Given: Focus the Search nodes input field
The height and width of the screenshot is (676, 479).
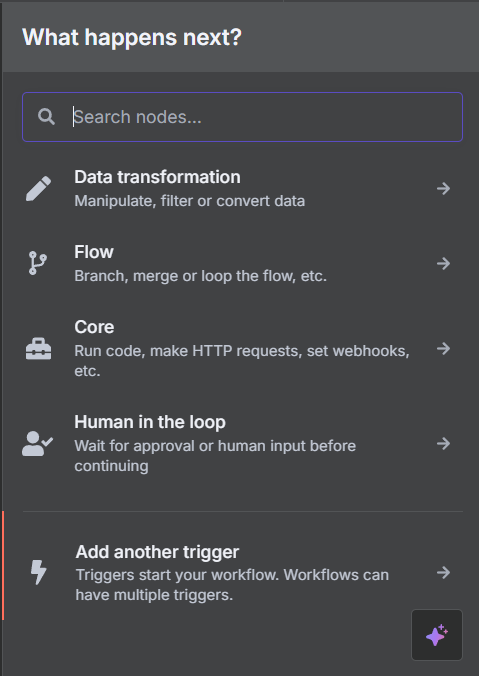Looking at the screenshot, I should pyautogui.click(x=242, y=117).
